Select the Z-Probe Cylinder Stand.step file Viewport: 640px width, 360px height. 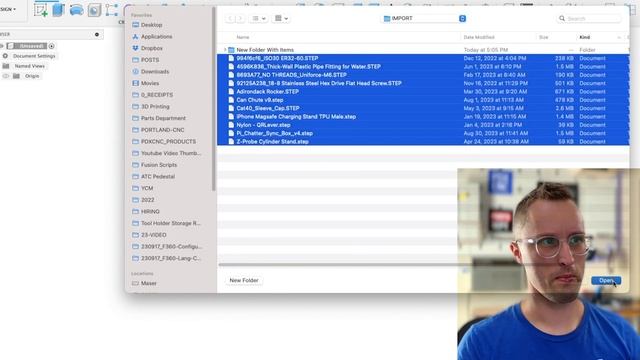tap(423, 142)
